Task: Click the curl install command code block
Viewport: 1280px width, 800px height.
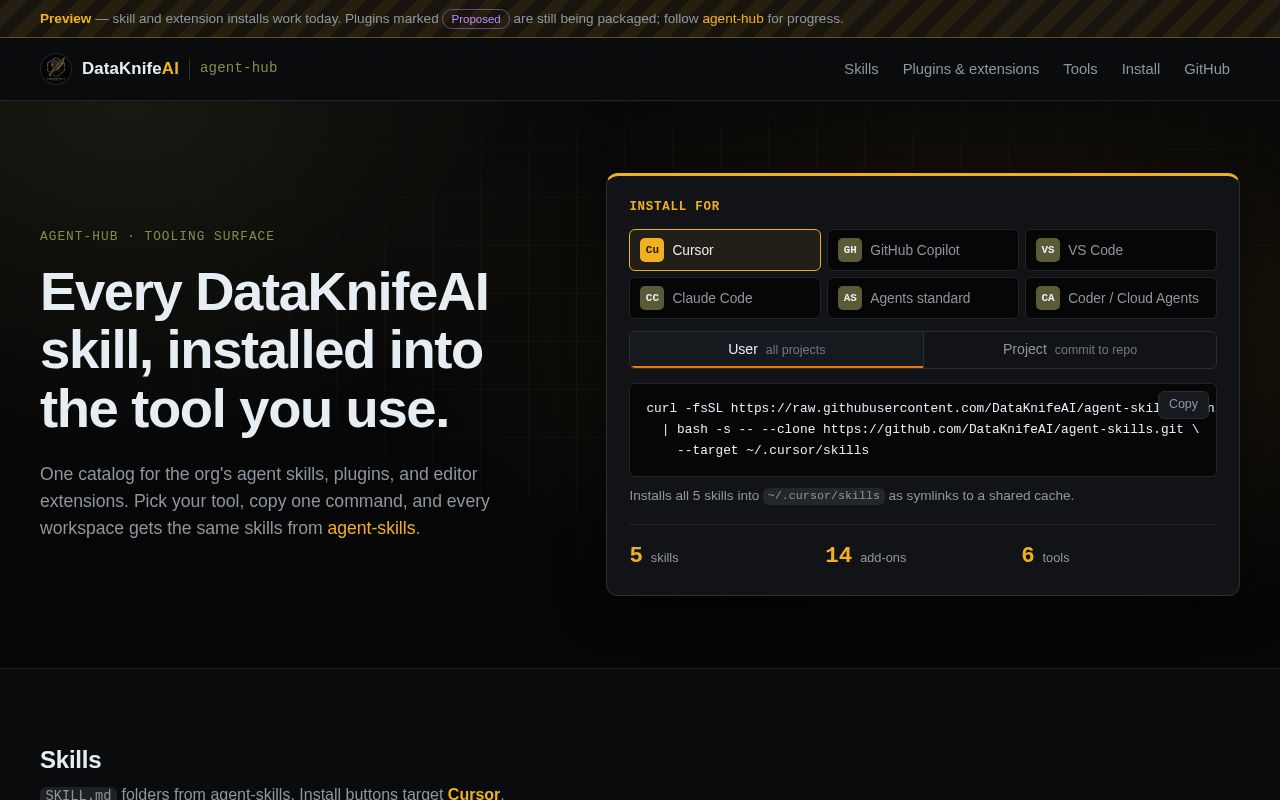Action: [x=923, y=430]
